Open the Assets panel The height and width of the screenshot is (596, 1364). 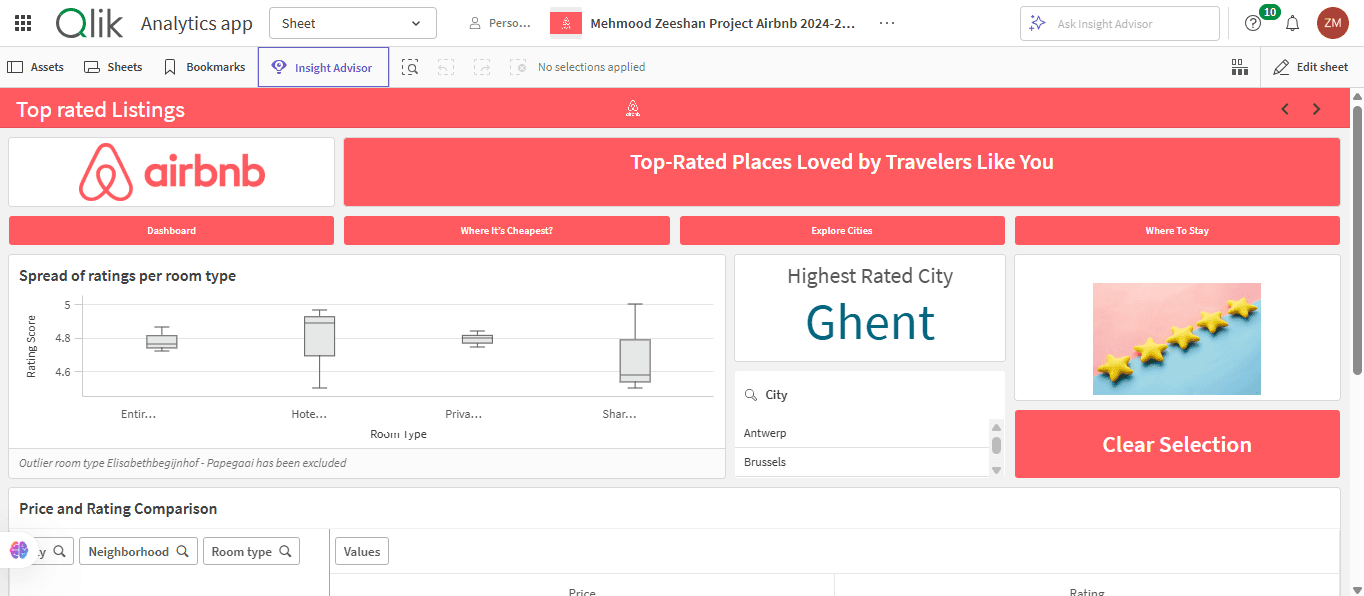pyautogui.click(x=36, y=67)
